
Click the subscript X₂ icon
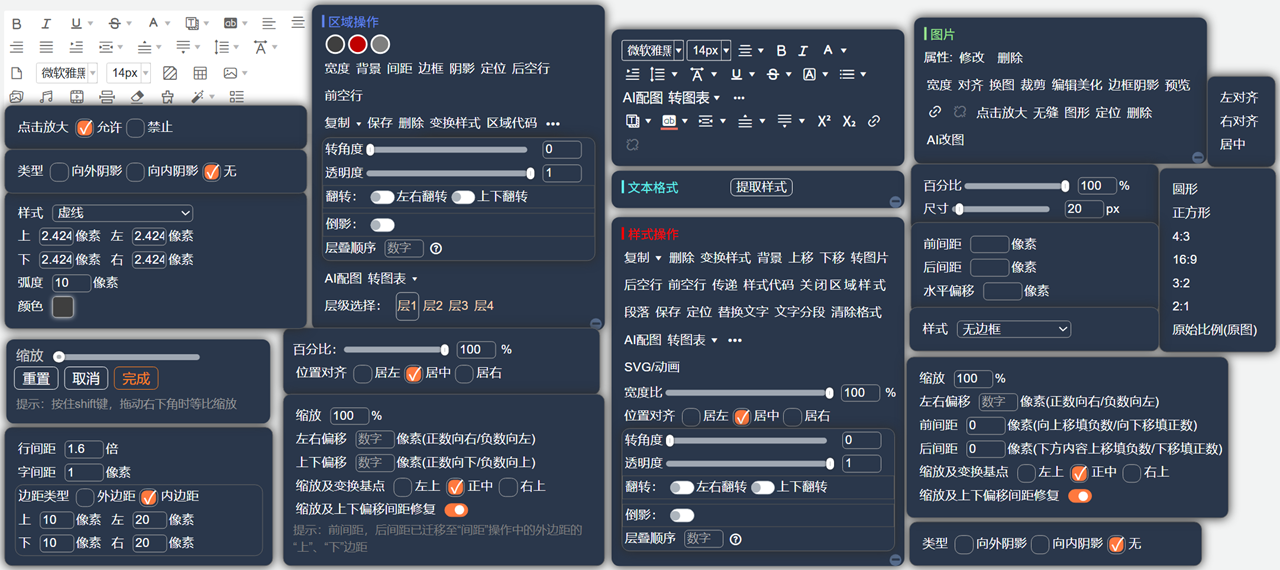coord(849,121)
